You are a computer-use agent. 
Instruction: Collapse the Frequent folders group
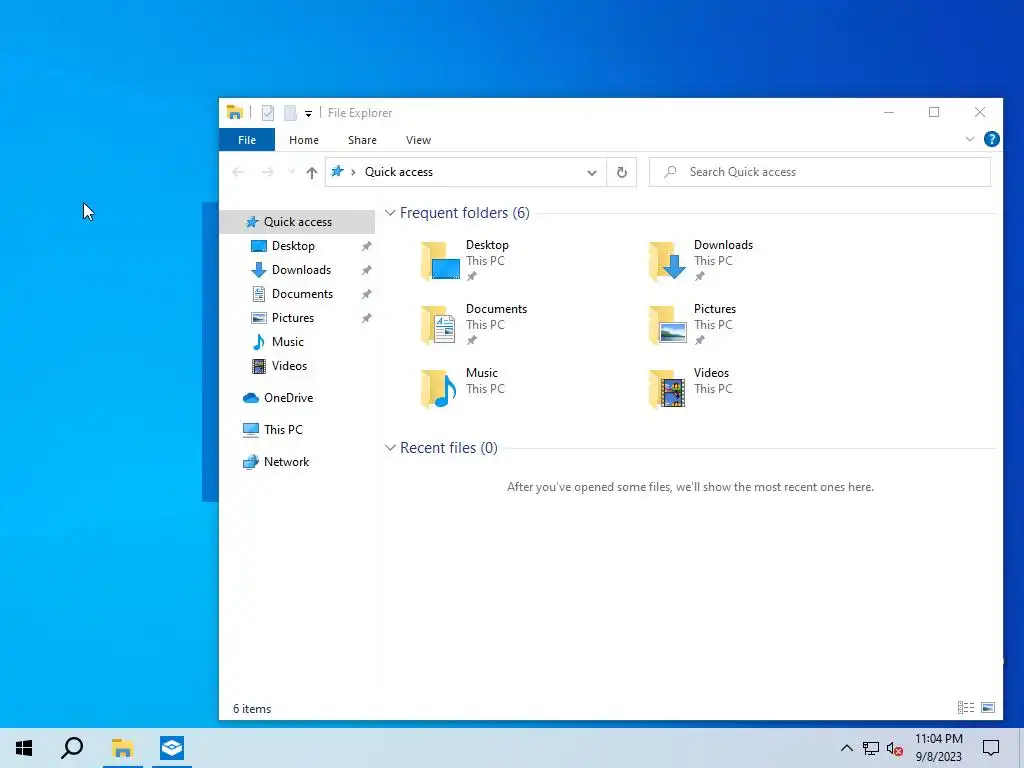390,213
